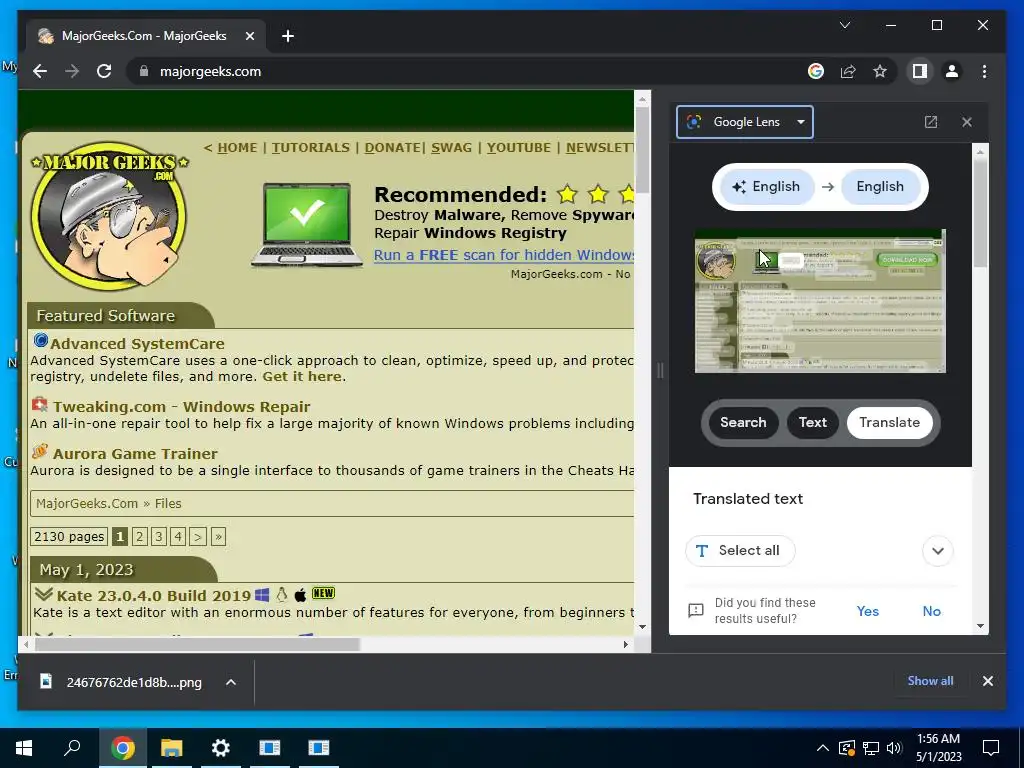Click the Google icon in the address bar

(816, 71)
